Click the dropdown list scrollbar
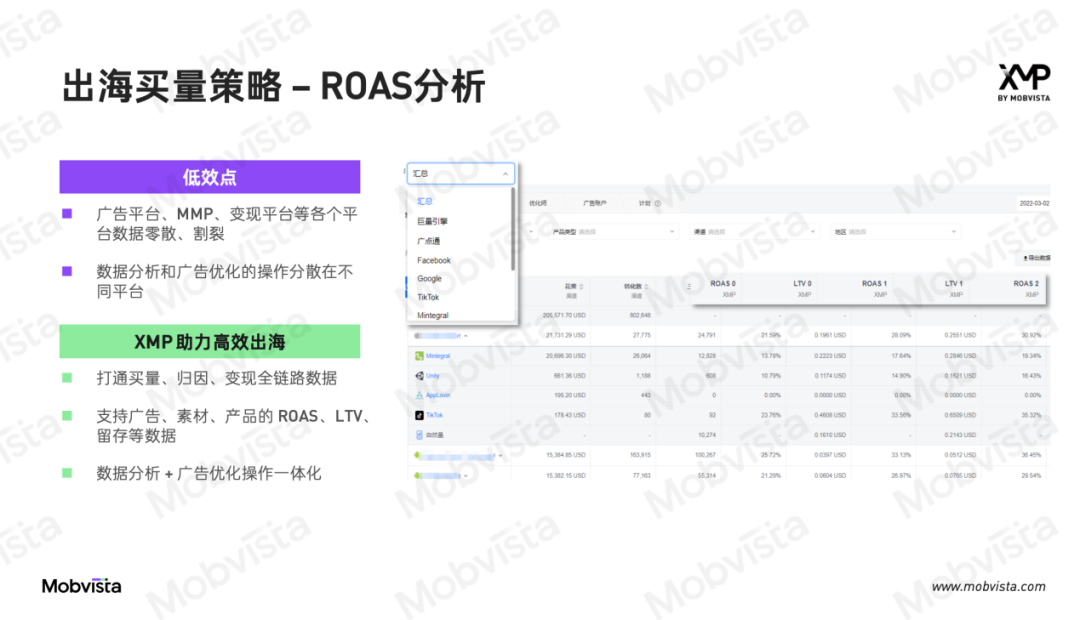The image size is (1080, 620). pos(512,229)
